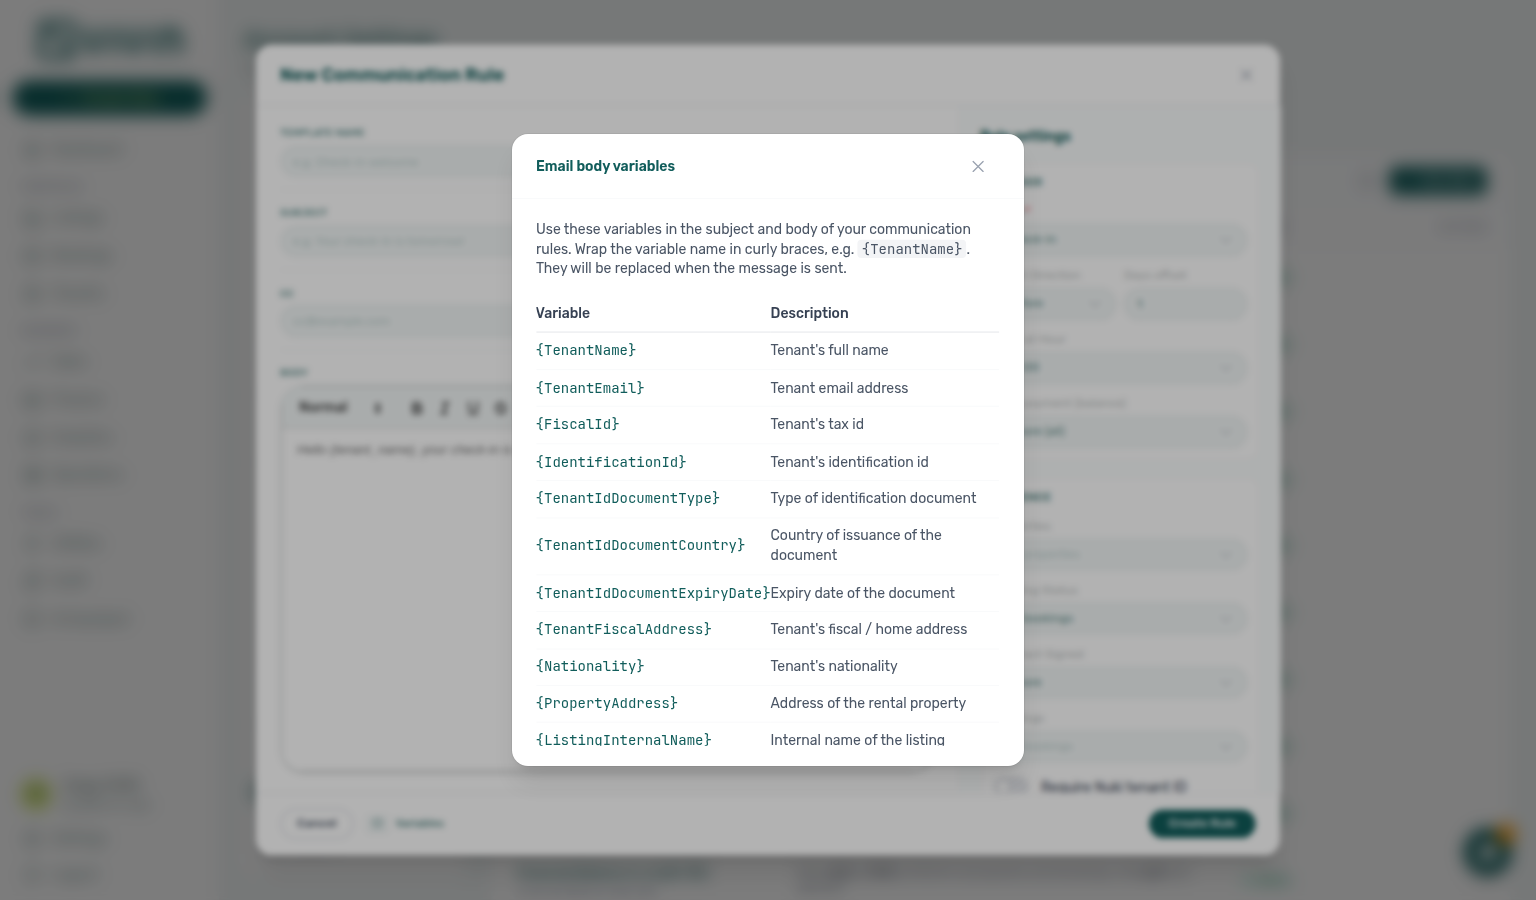Click the {ListingInternalName} variable
Viewport: 1536px width, 900px height.
point(624,740)
